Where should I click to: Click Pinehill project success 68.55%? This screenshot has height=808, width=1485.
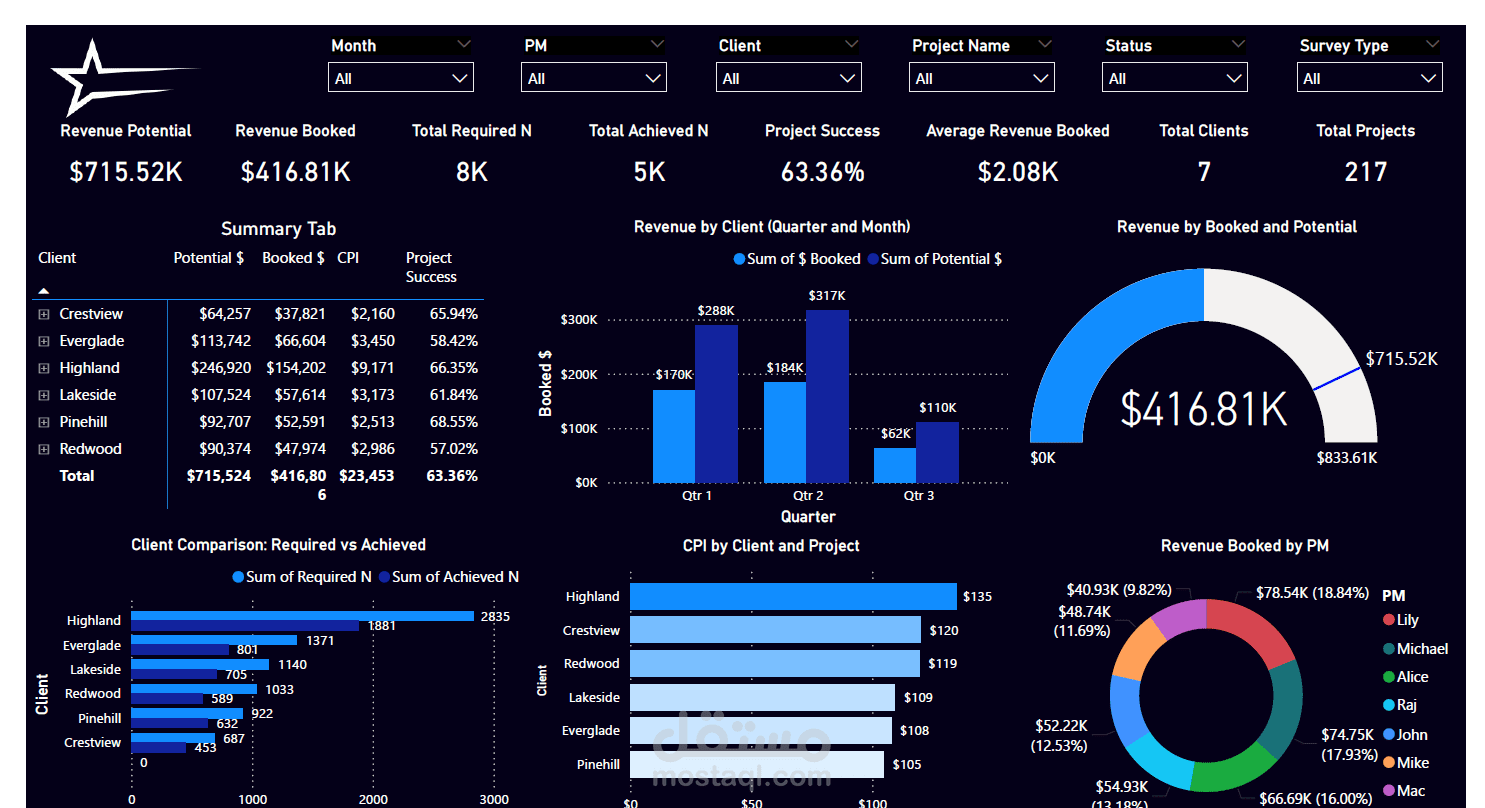click(x=454, y=422)
